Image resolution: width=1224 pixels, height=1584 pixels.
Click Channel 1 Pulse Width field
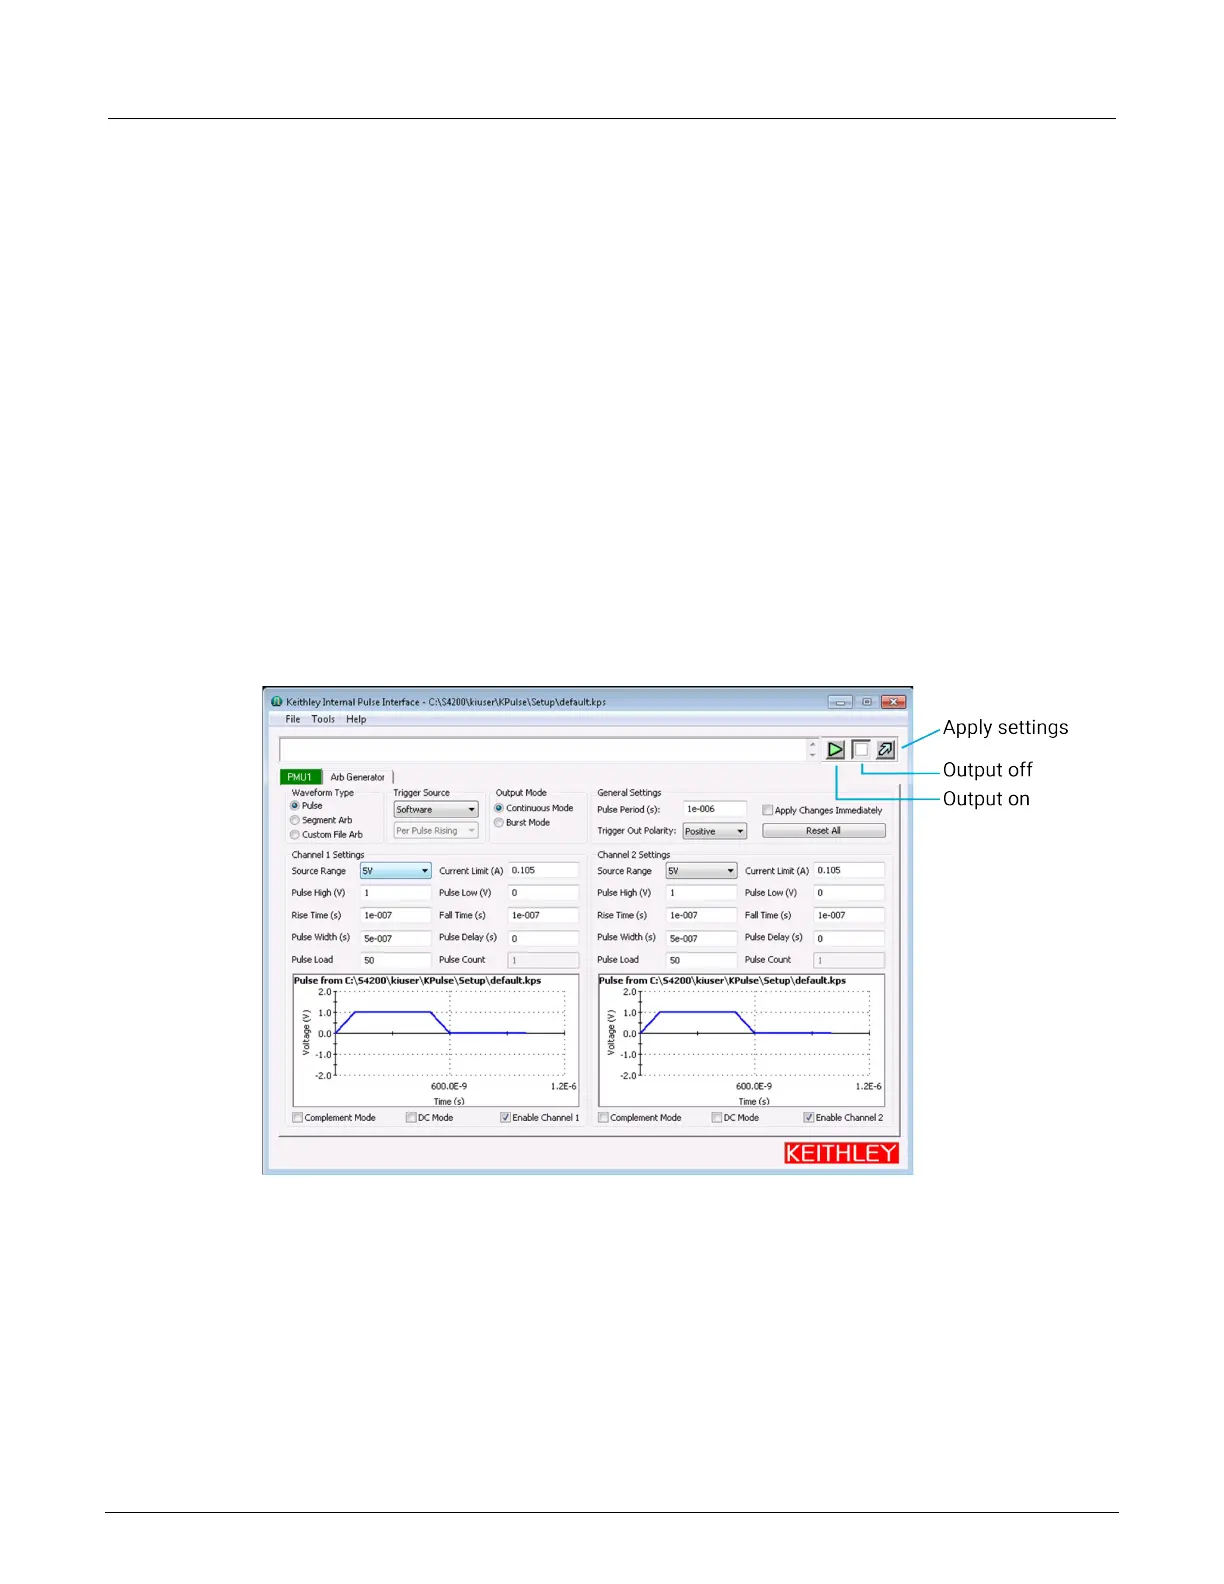[x=396, y=938]
